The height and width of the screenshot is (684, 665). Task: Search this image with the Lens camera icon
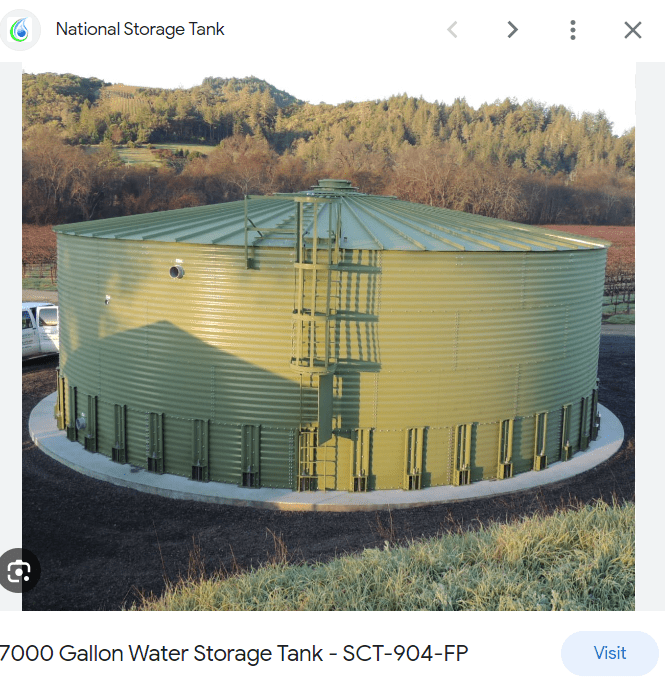[19, 571]
